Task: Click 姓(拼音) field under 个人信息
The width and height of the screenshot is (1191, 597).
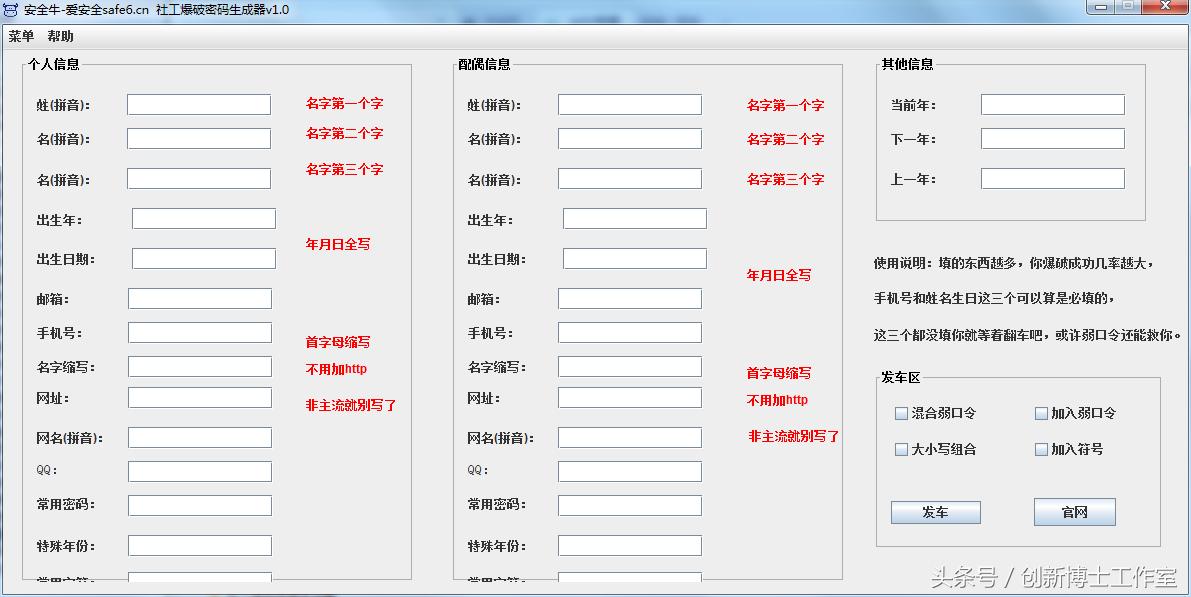Action: 198,104
